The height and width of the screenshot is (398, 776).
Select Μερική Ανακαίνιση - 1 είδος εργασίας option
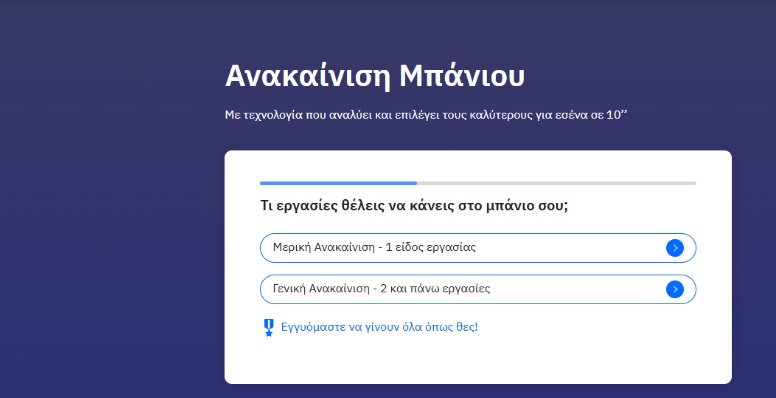478,248
